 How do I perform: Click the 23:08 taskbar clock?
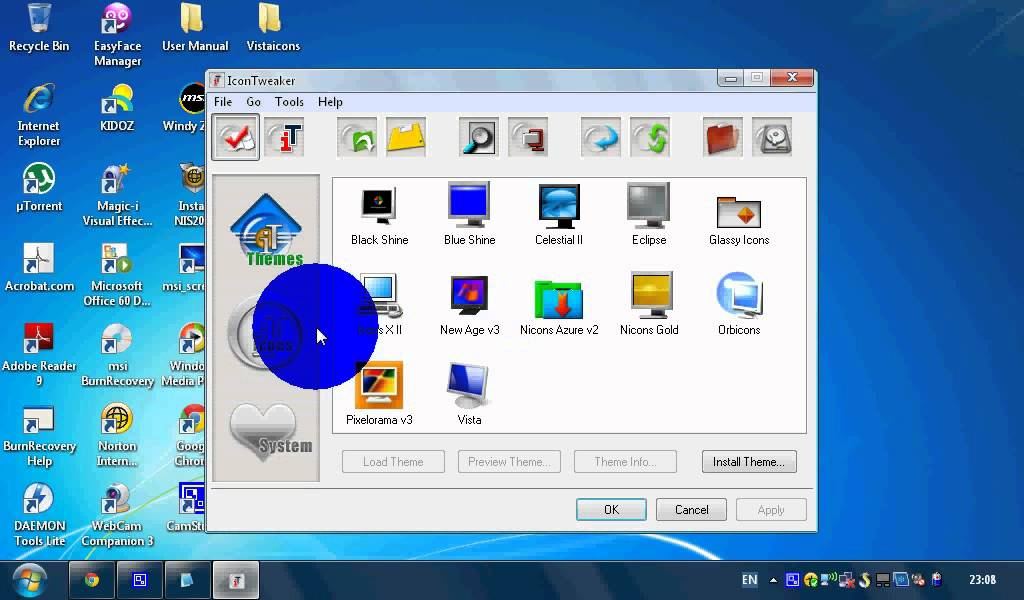pos(982,580)
